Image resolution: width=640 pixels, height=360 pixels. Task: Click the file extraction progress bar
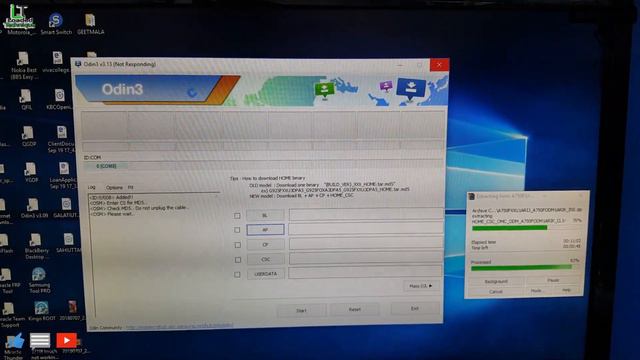pos(527,228)
